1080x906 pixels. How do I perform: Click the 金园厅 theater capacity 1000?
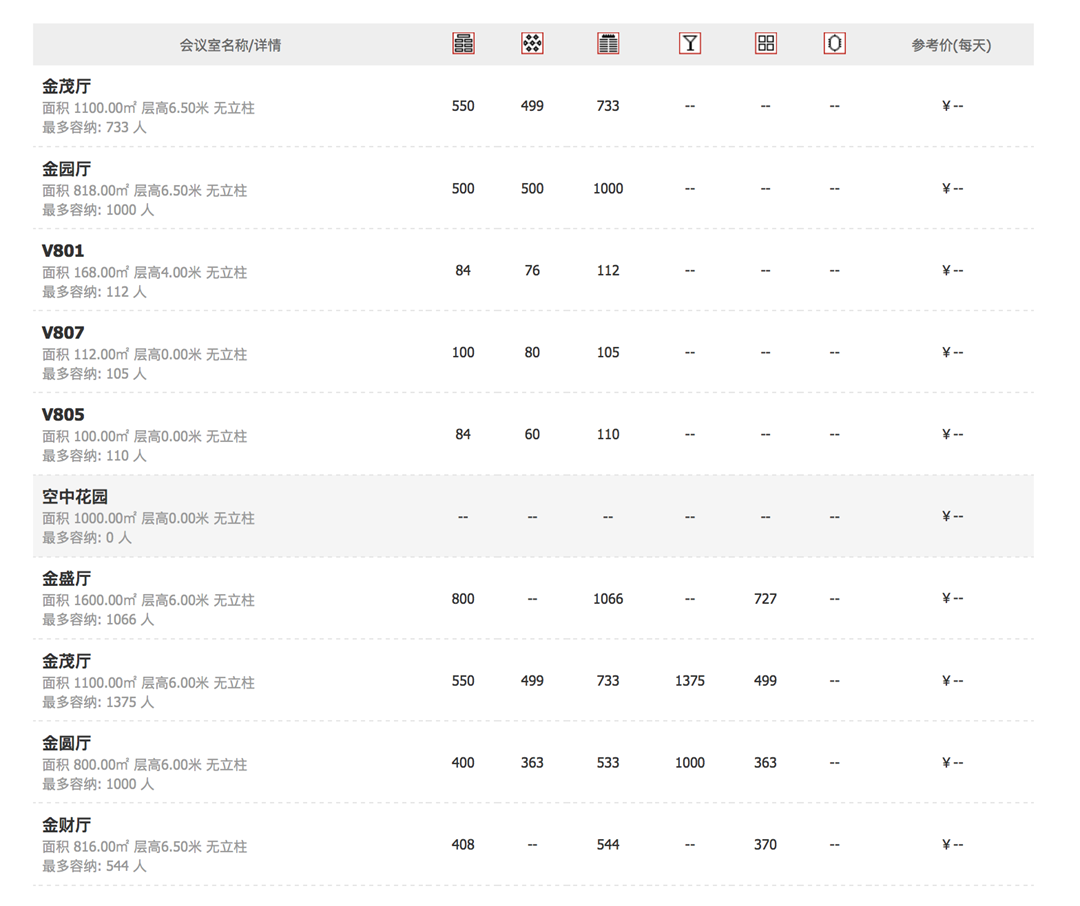coord(608,189)
